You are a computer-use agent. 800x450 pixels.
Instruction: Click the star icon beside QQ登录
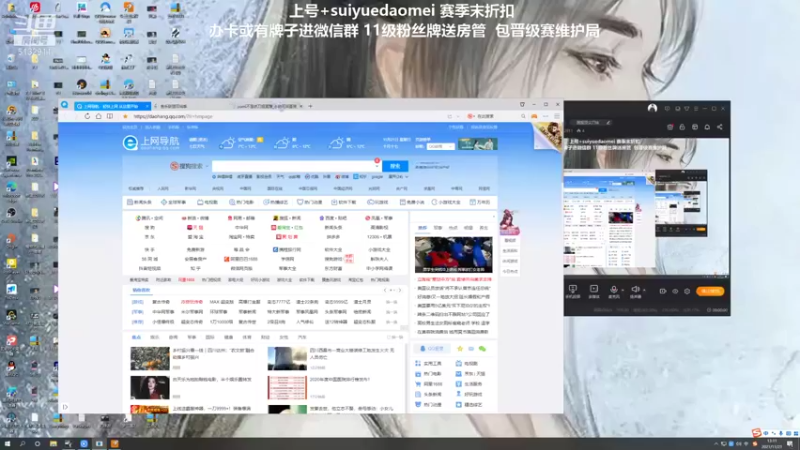tap(460, 348)
